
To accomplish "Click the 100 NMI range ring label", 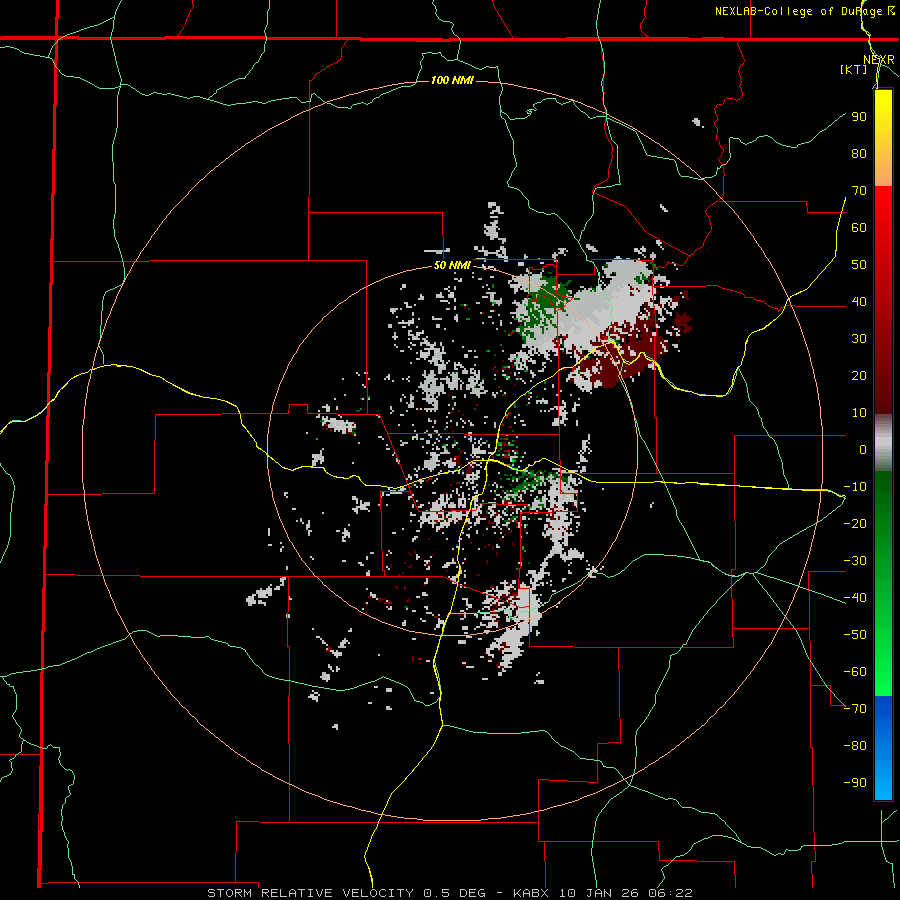I will pyautogui.click(x=452, y=80).
